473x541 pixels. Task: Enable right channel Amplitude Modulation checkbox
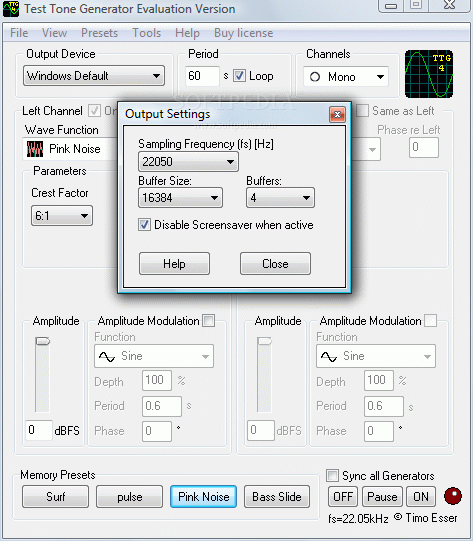coord(430,320)
